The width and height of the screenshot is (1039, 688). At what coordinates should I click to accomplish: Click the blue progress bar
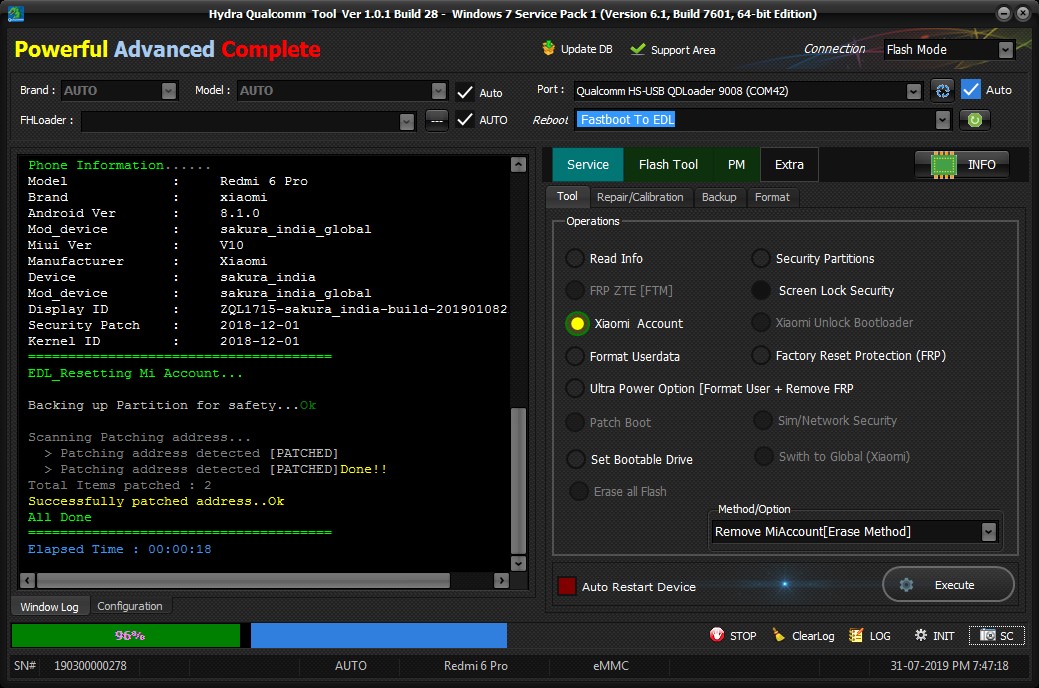tap(378, 635)
